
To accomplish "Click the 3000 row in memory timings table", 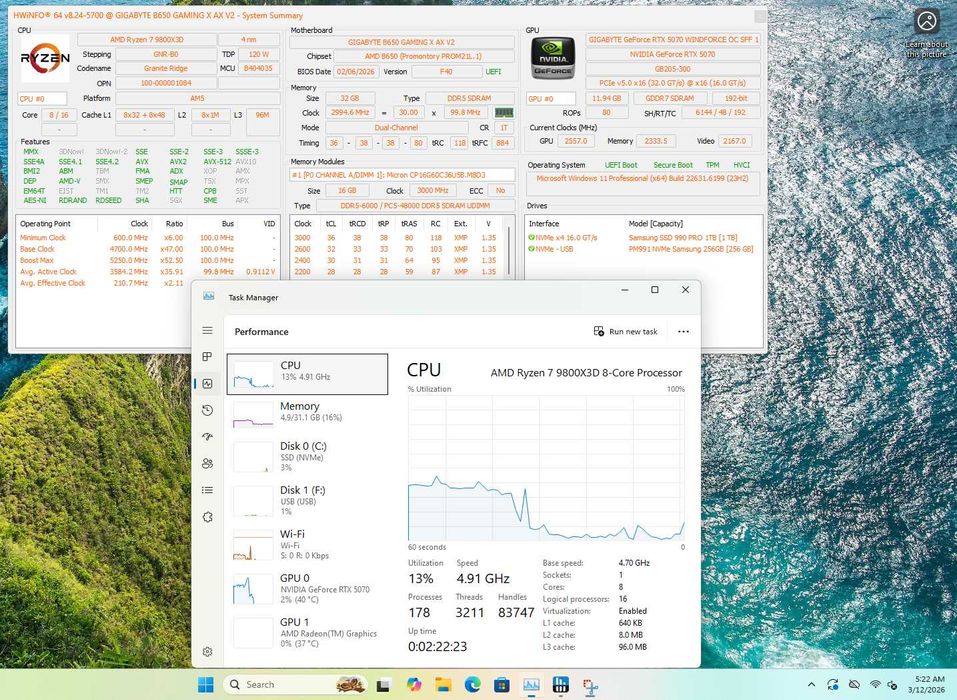I will [399, 237].
